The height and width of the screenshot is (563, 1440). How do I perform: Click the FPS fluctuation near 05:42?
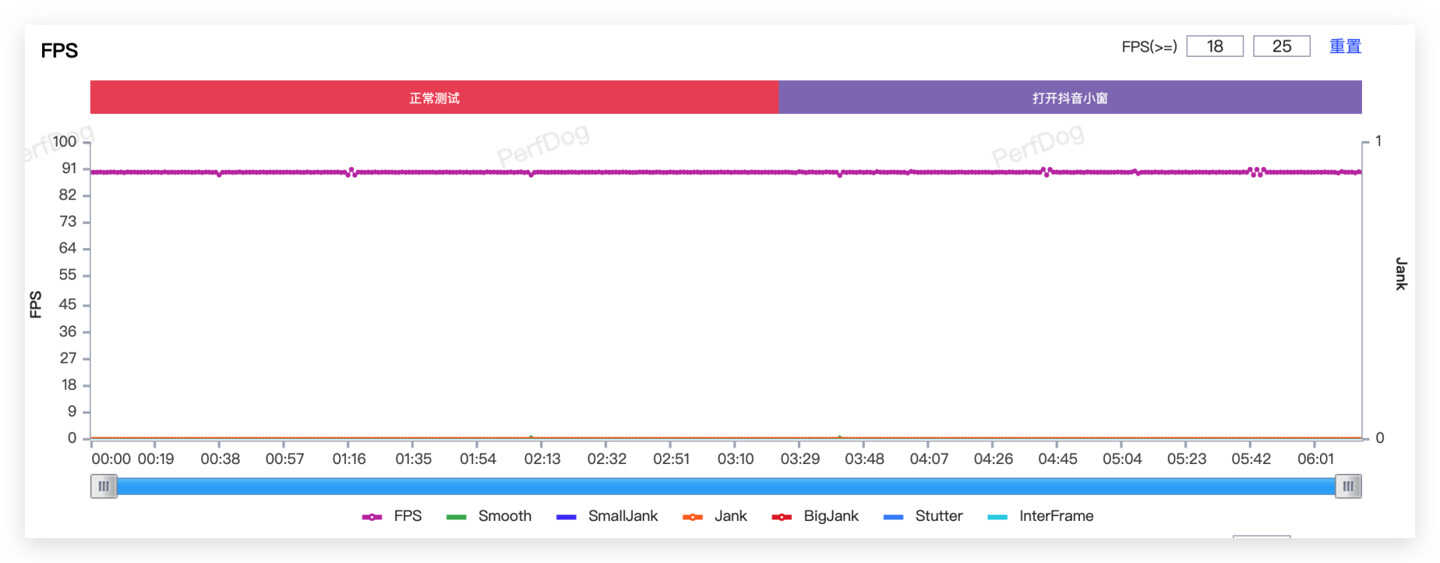(1256, 171)
